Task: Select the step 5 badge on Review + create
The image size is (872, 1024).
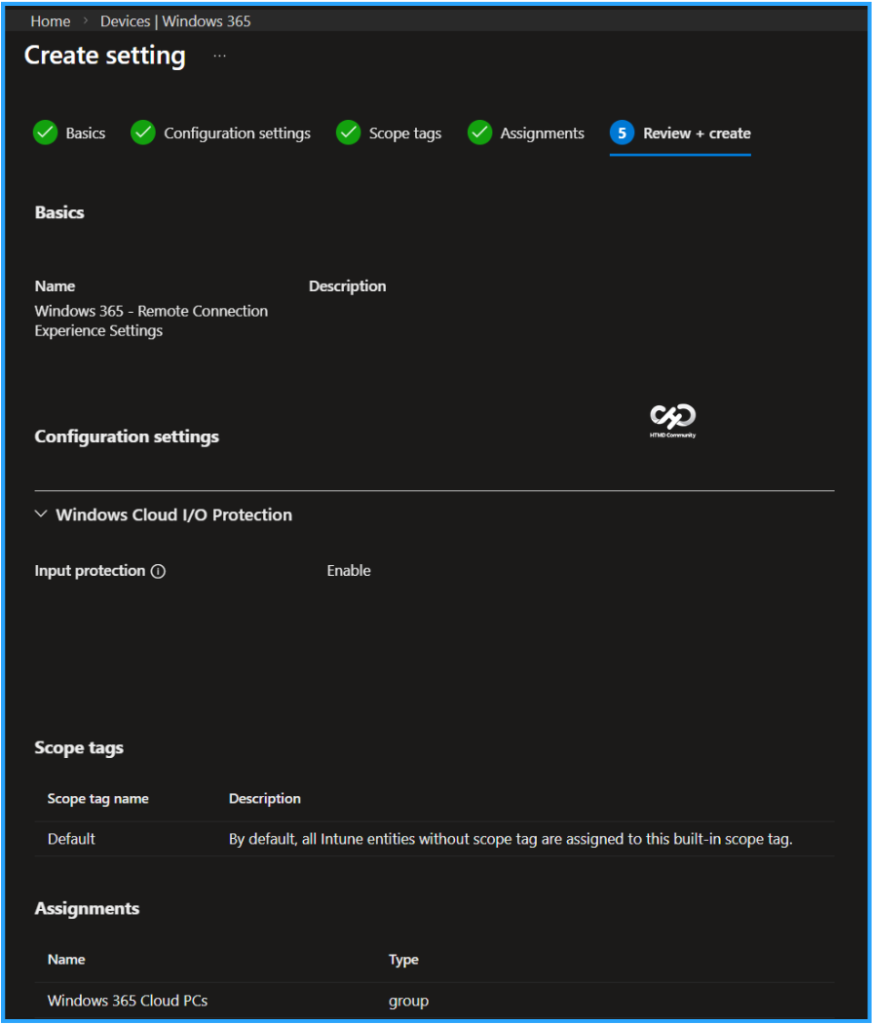Action: [624, 132]
